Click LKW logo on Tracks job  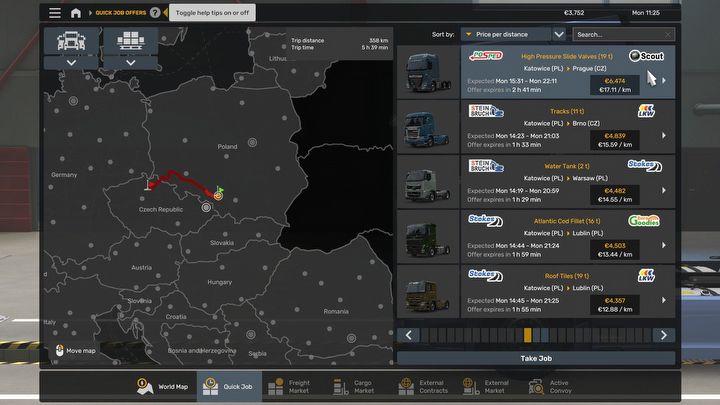click(x=646, y=111)
